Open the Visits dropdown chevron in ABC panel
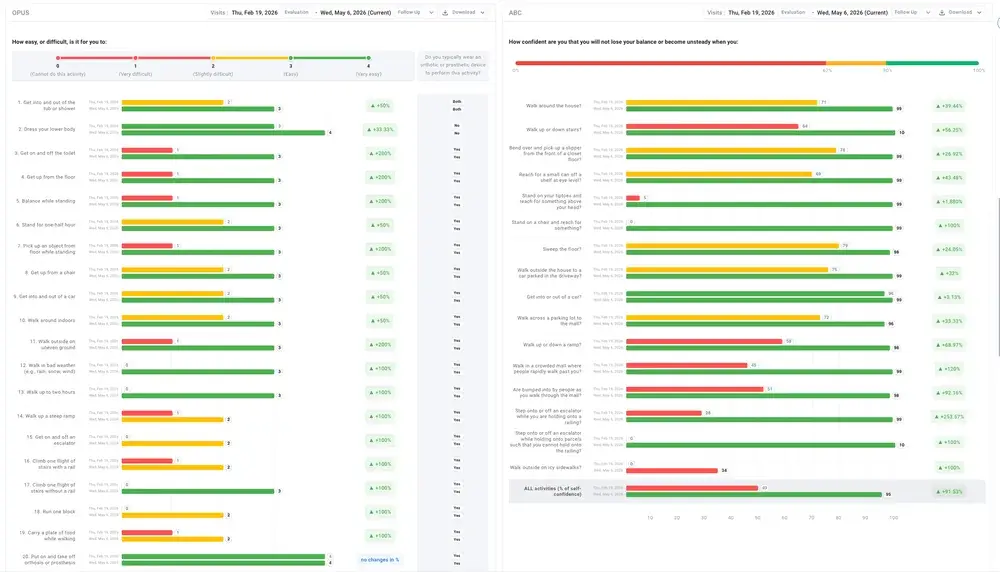The height and width of the screenshot is (572, 1000). [928, 13]
